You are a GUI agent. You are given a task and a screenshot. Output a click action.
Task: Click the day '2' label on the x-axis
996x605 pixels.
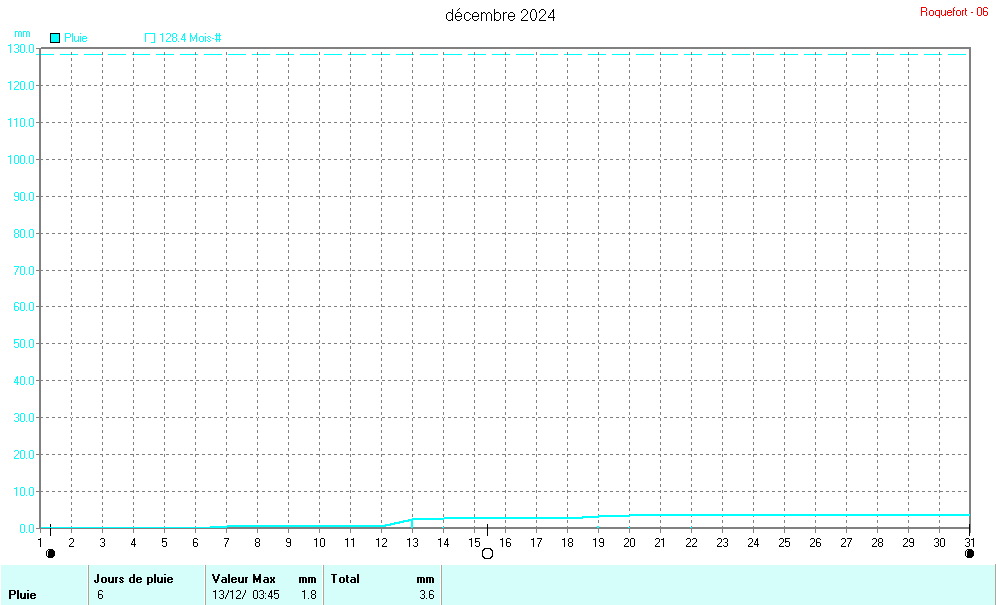click(71, 543)
